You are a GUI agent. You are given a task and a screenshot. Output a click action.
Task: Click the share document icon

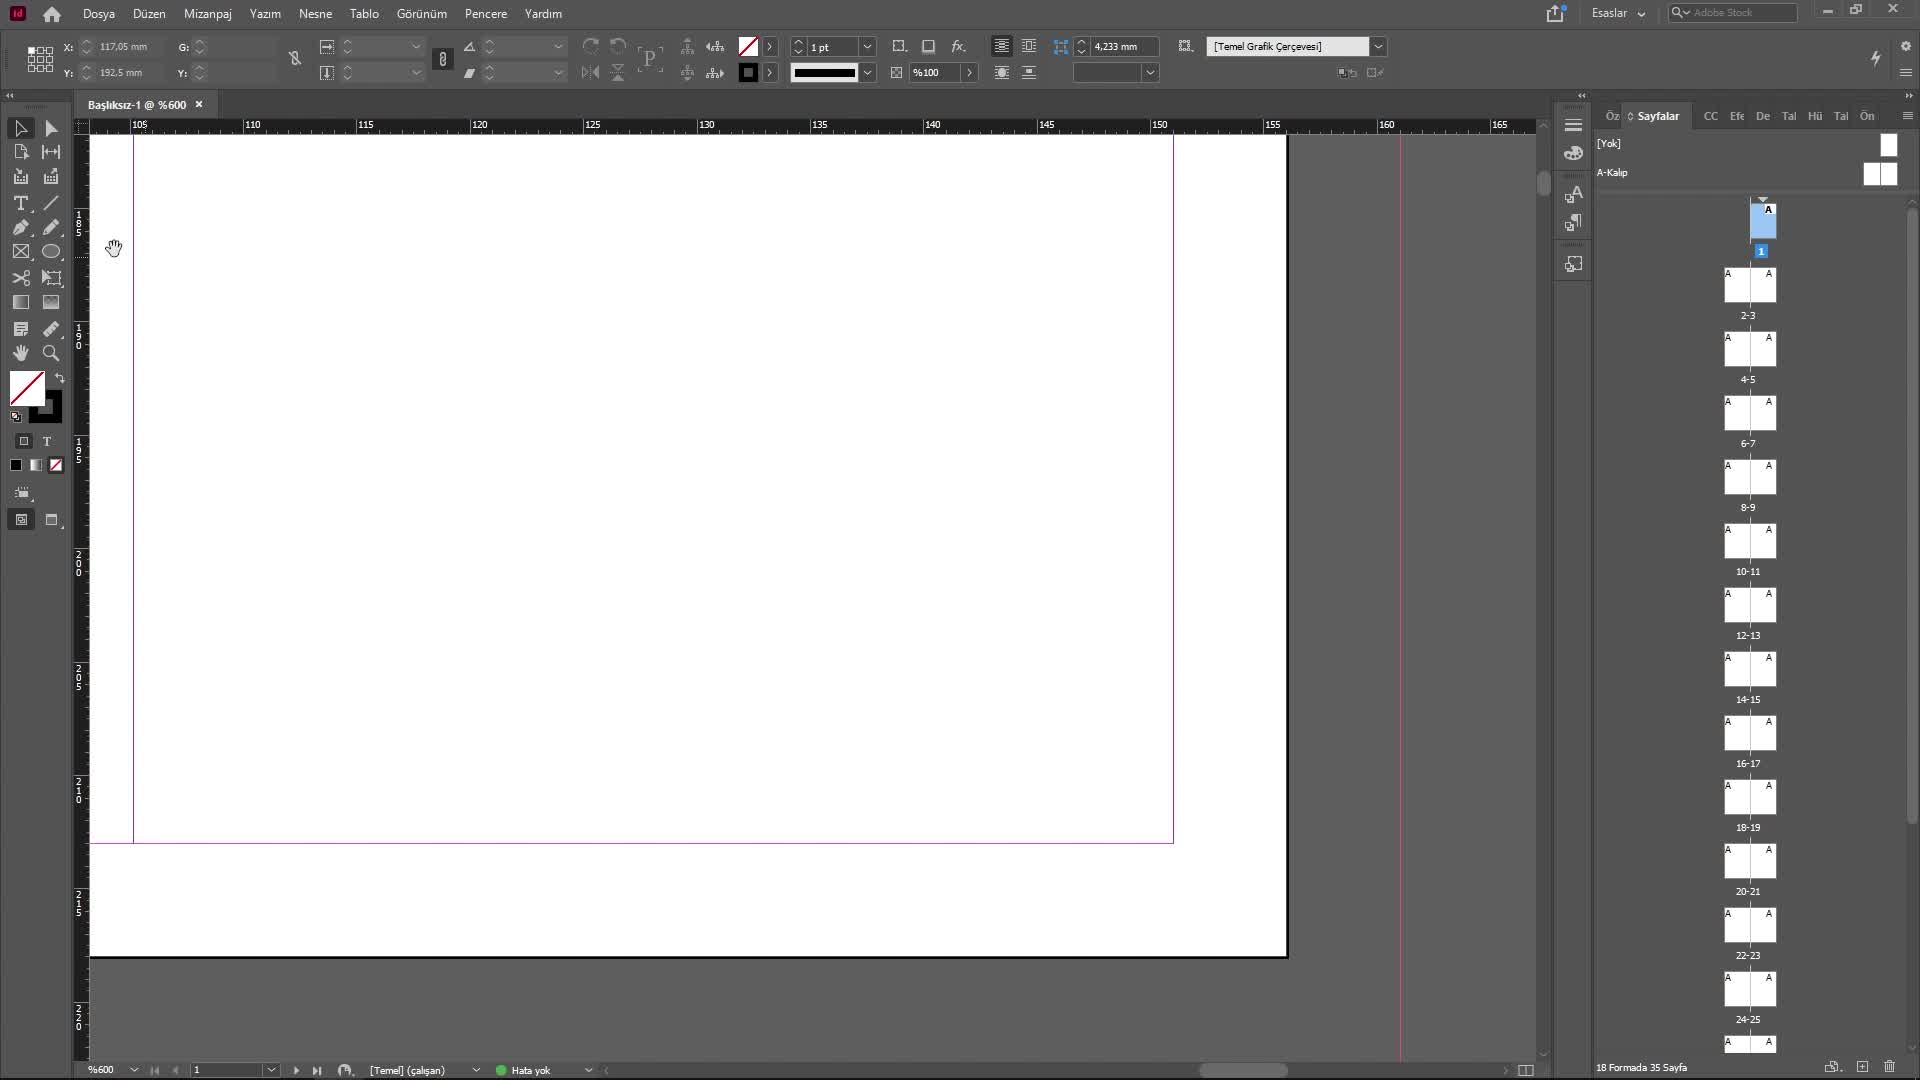(x=1555, y=13)
